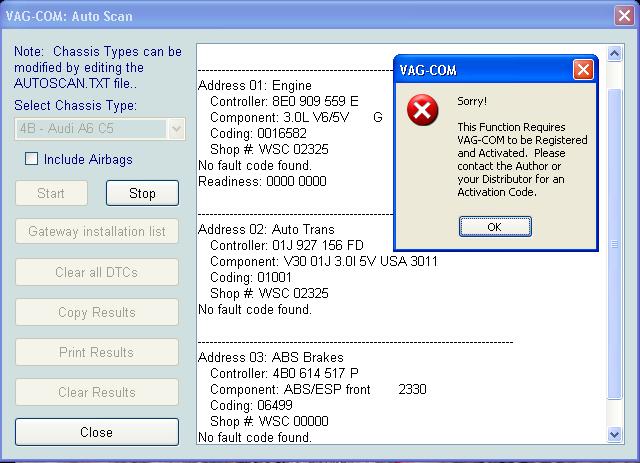Click the Address 03: ABS Brakes line

[270, 357]
